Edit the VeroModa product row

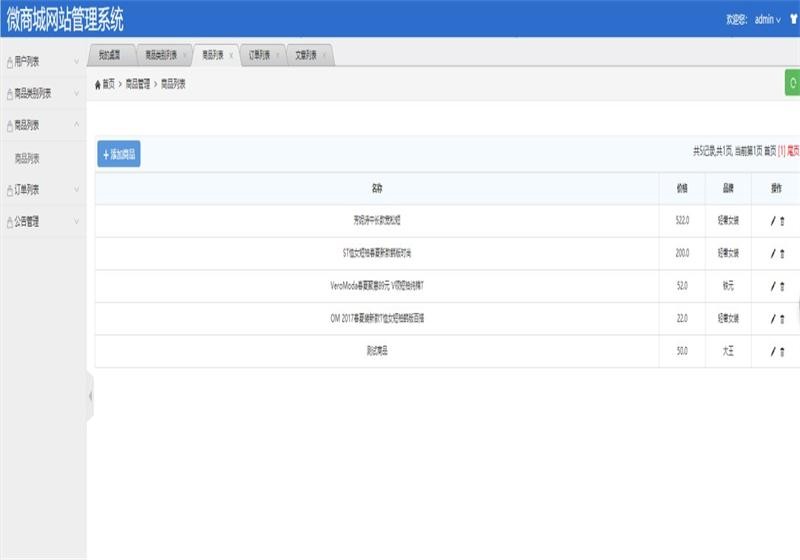(x=771, y=286)
